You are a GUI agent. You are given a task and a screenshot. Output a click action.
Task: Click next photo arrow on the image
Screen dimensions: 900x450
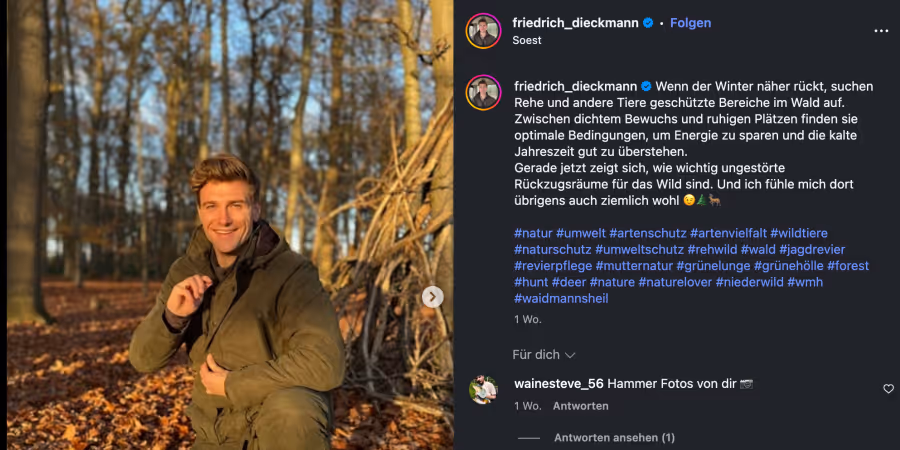pyautogui.click(x=432, y=296)
